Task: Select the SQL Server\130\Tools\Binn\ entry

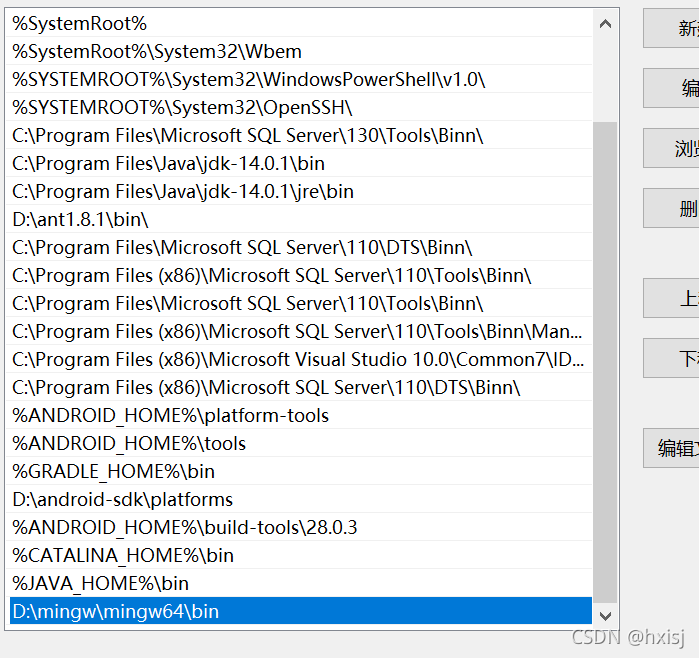Action: [299, 136]
